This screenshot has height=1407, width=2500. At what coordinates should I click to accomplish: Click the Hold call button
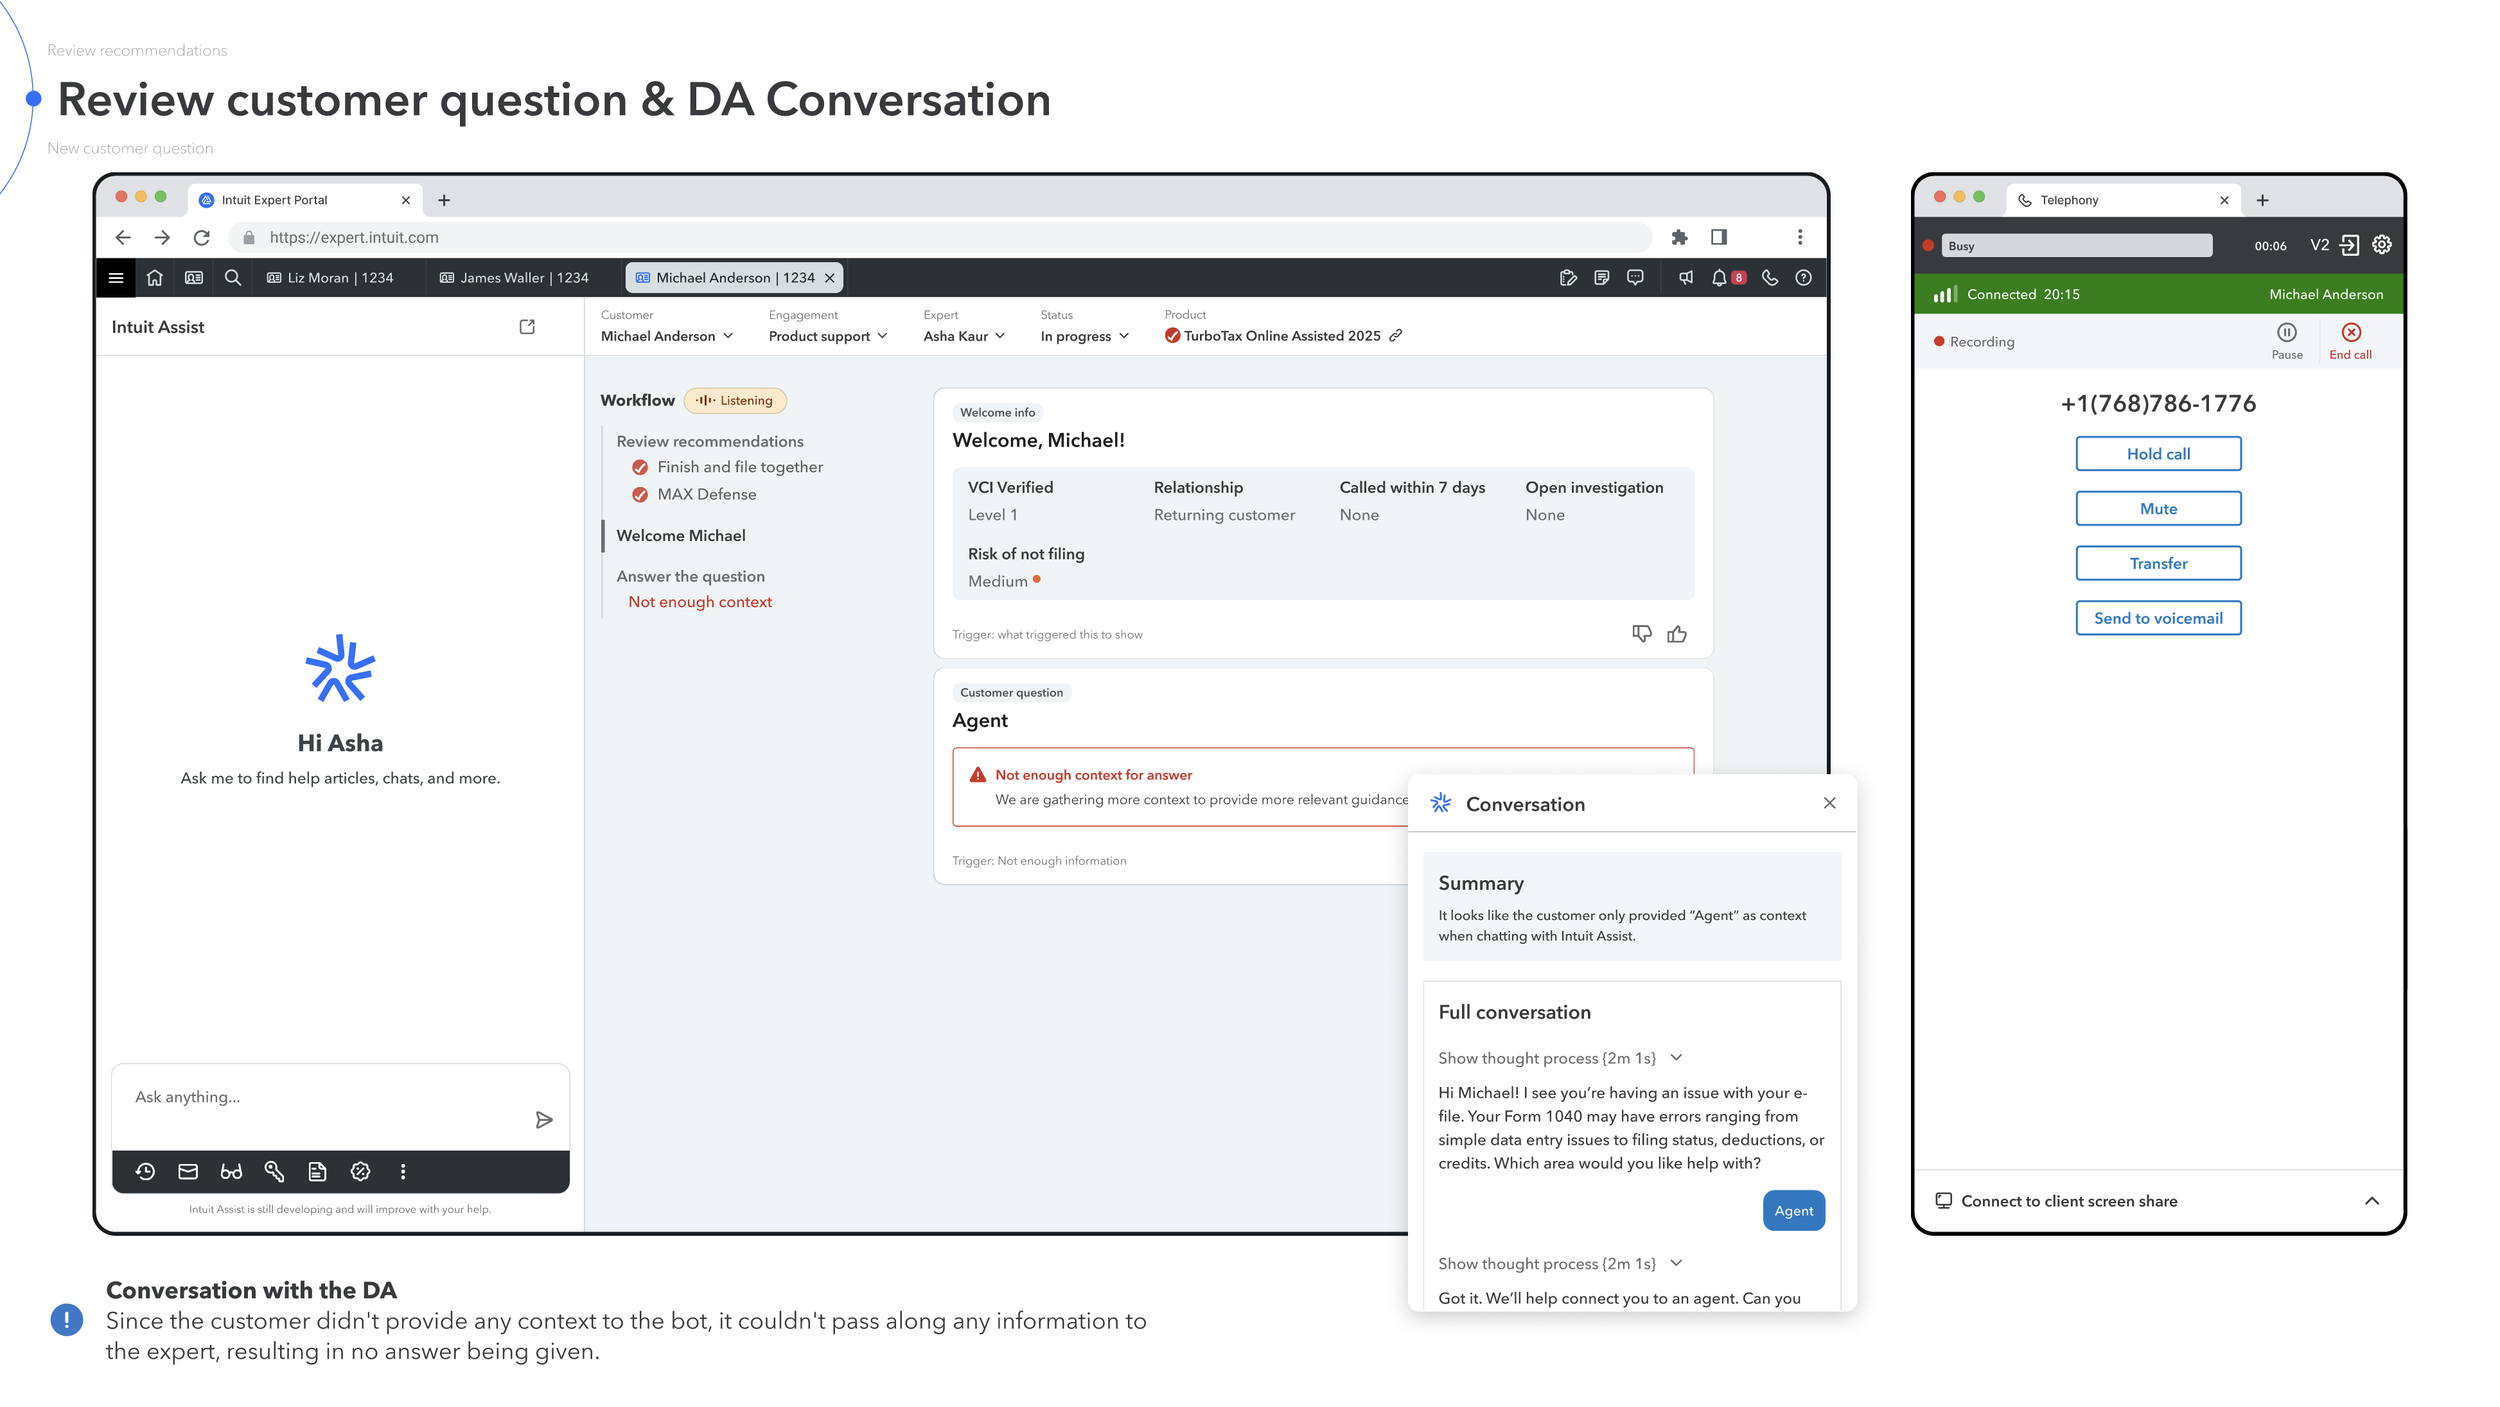(2158, 454)
